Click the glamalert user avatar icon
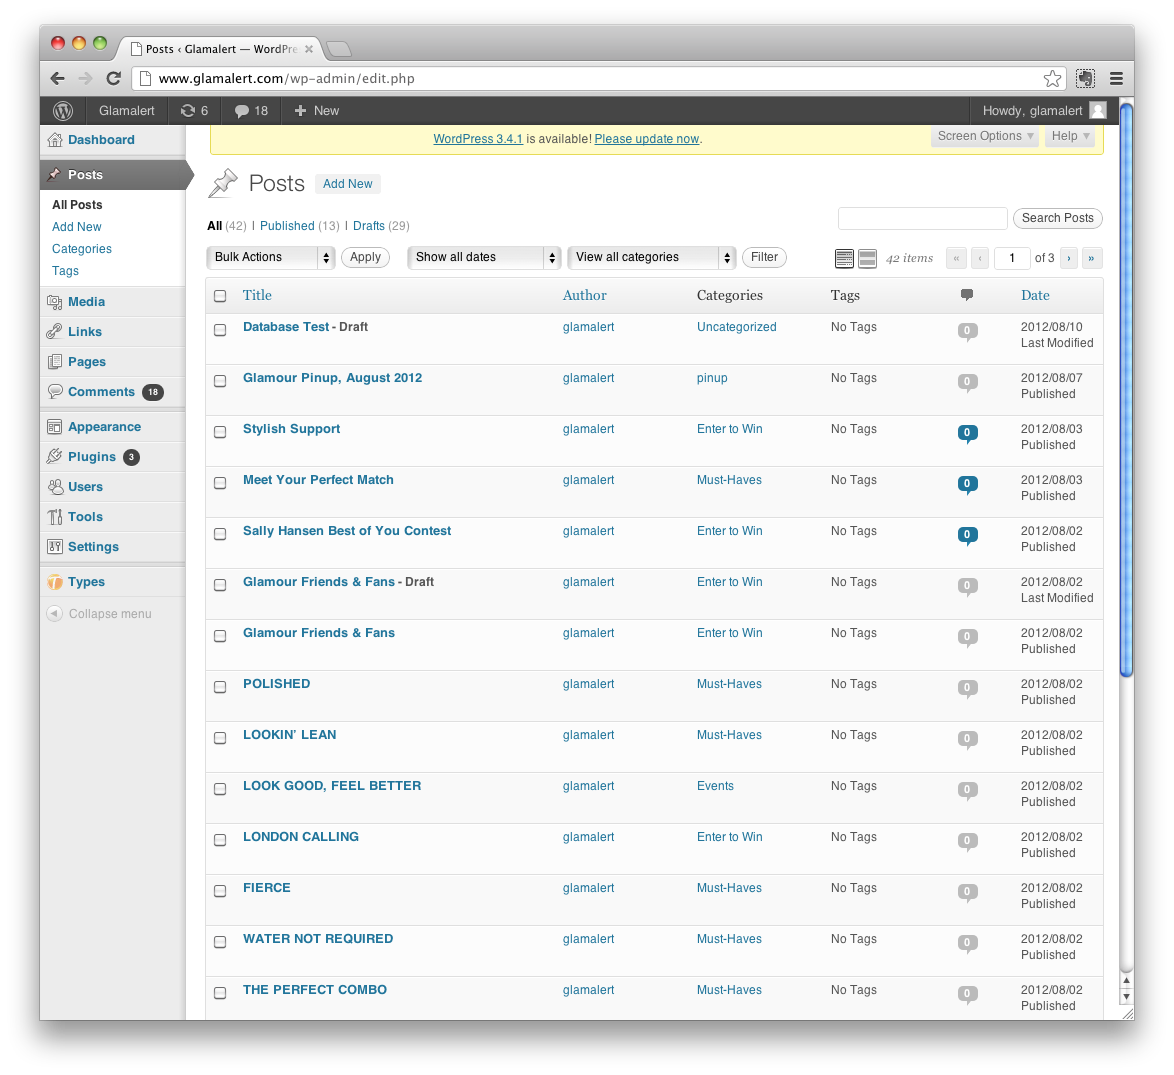 [x=1098, y=111]
